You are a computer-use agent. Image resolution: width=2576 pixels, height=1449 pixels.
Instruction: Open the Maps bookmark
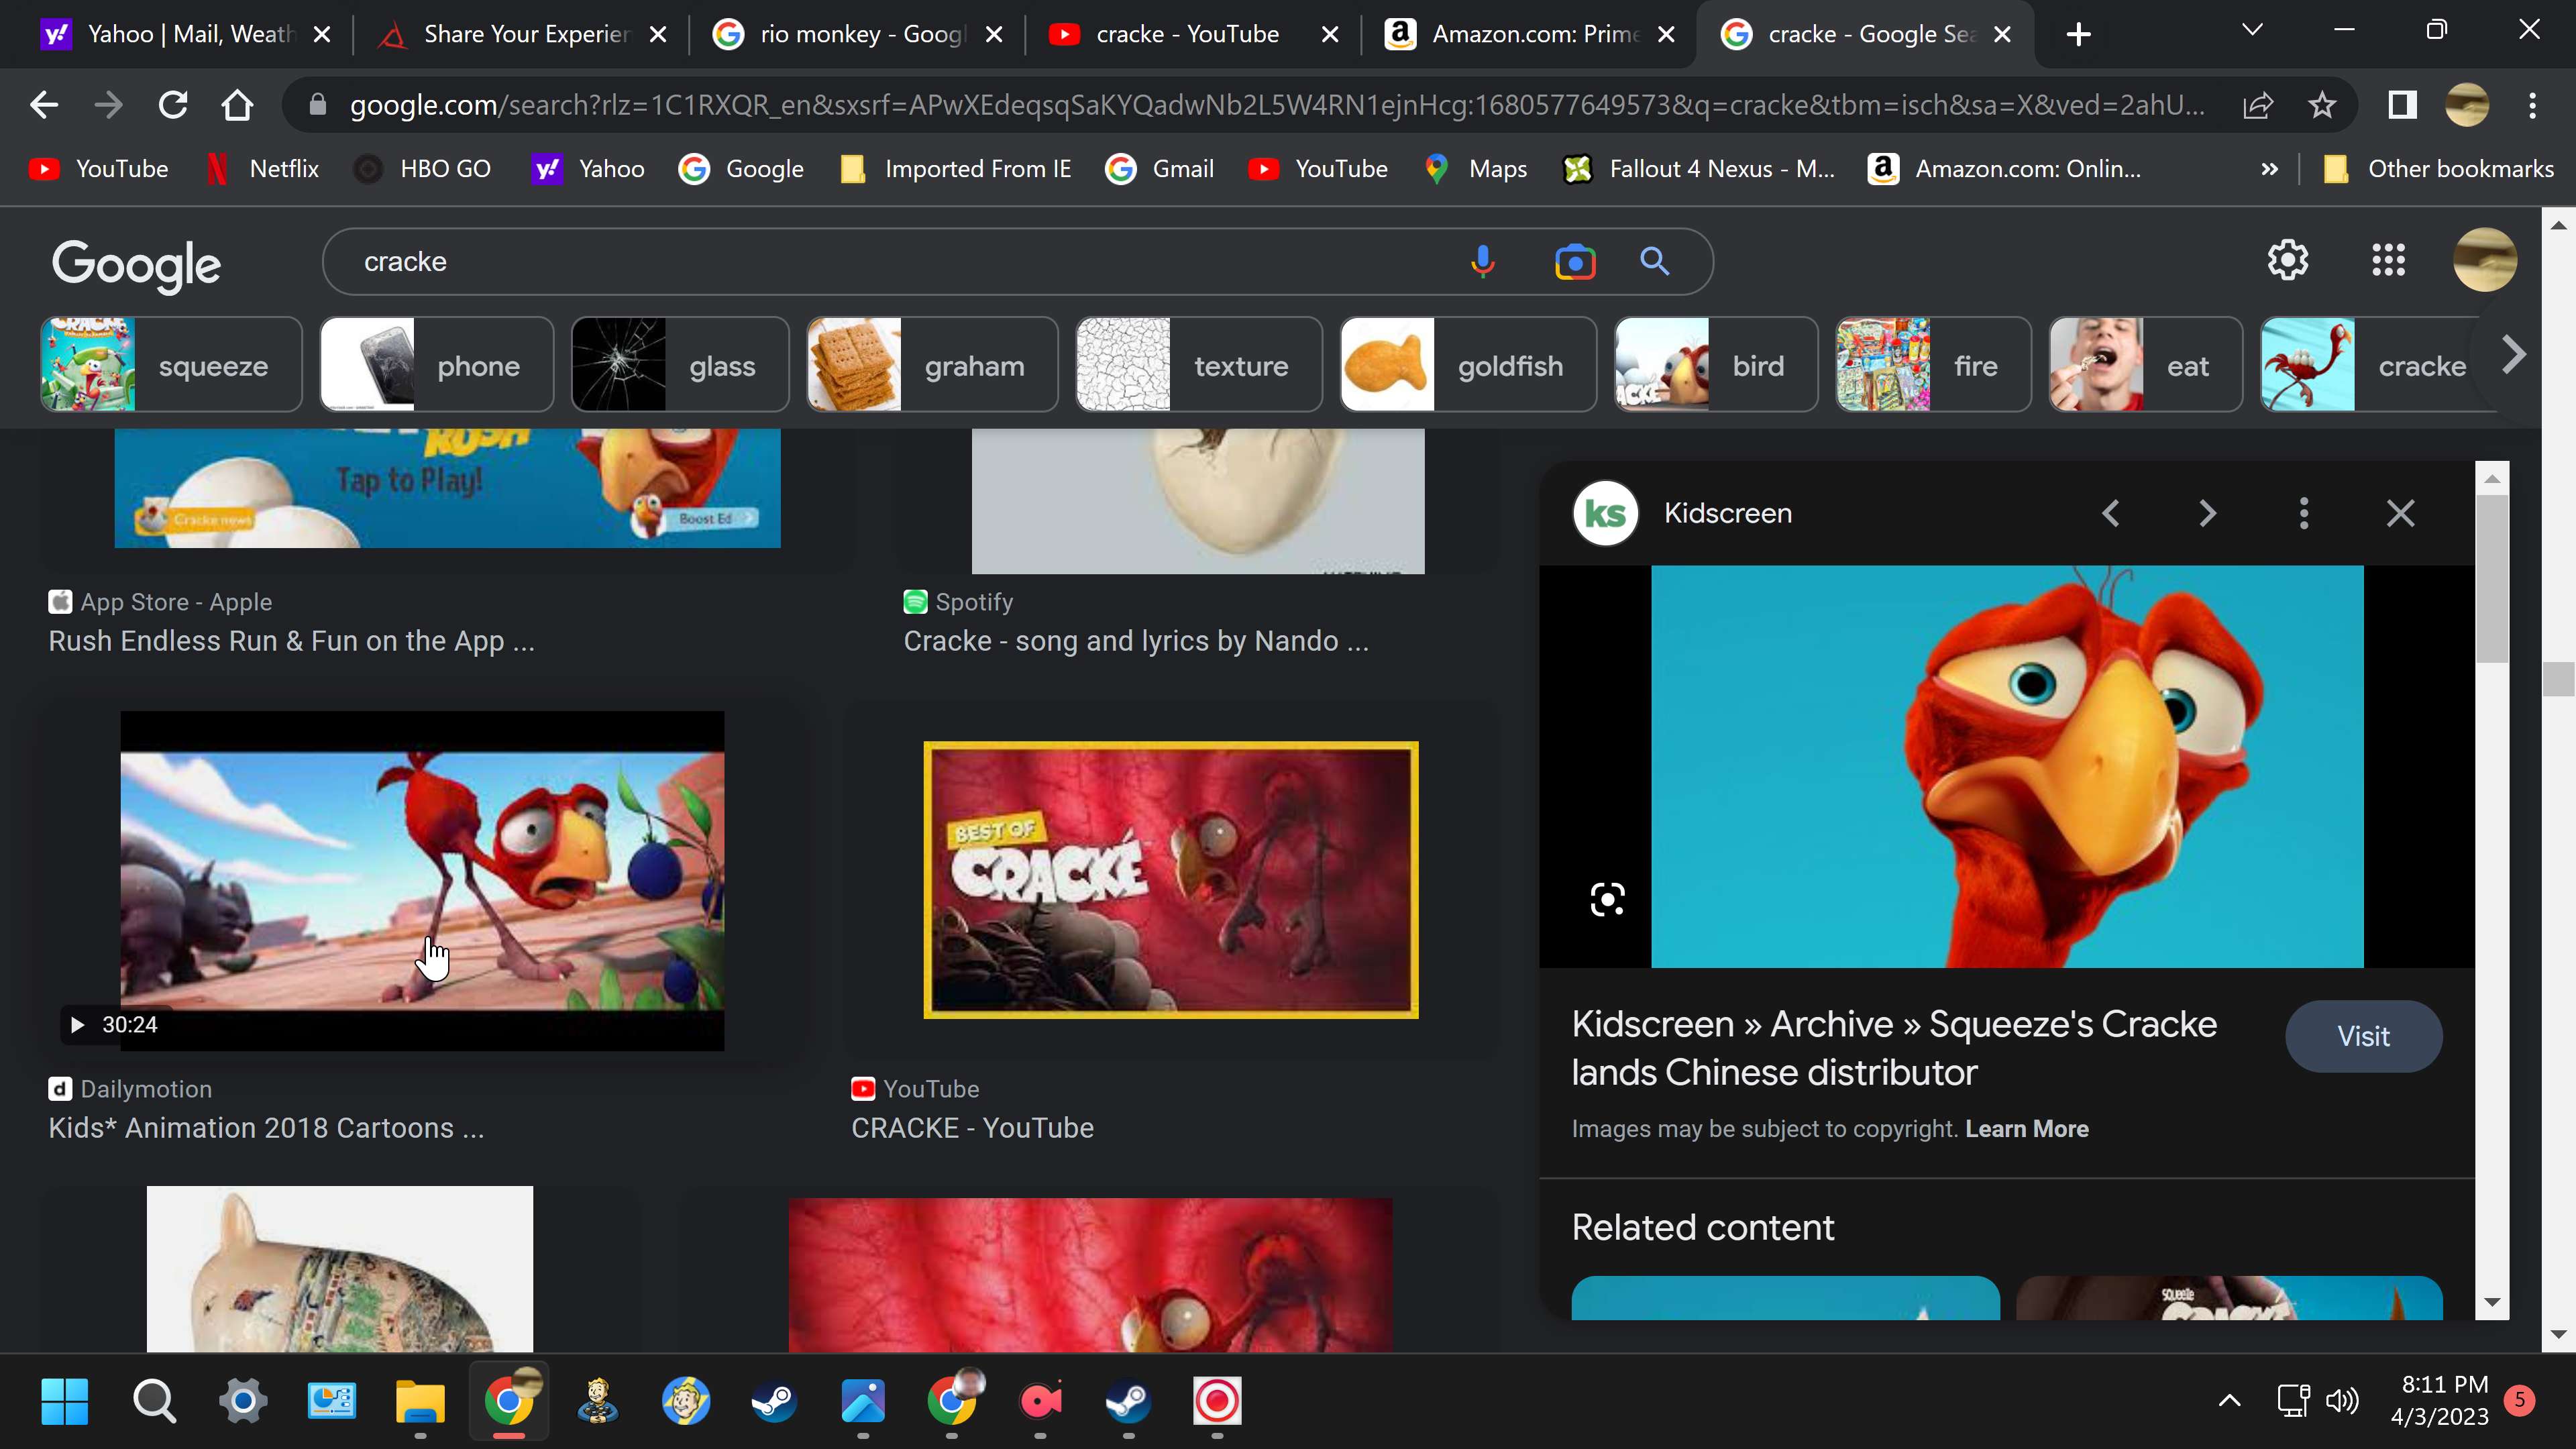(1476, 169)
